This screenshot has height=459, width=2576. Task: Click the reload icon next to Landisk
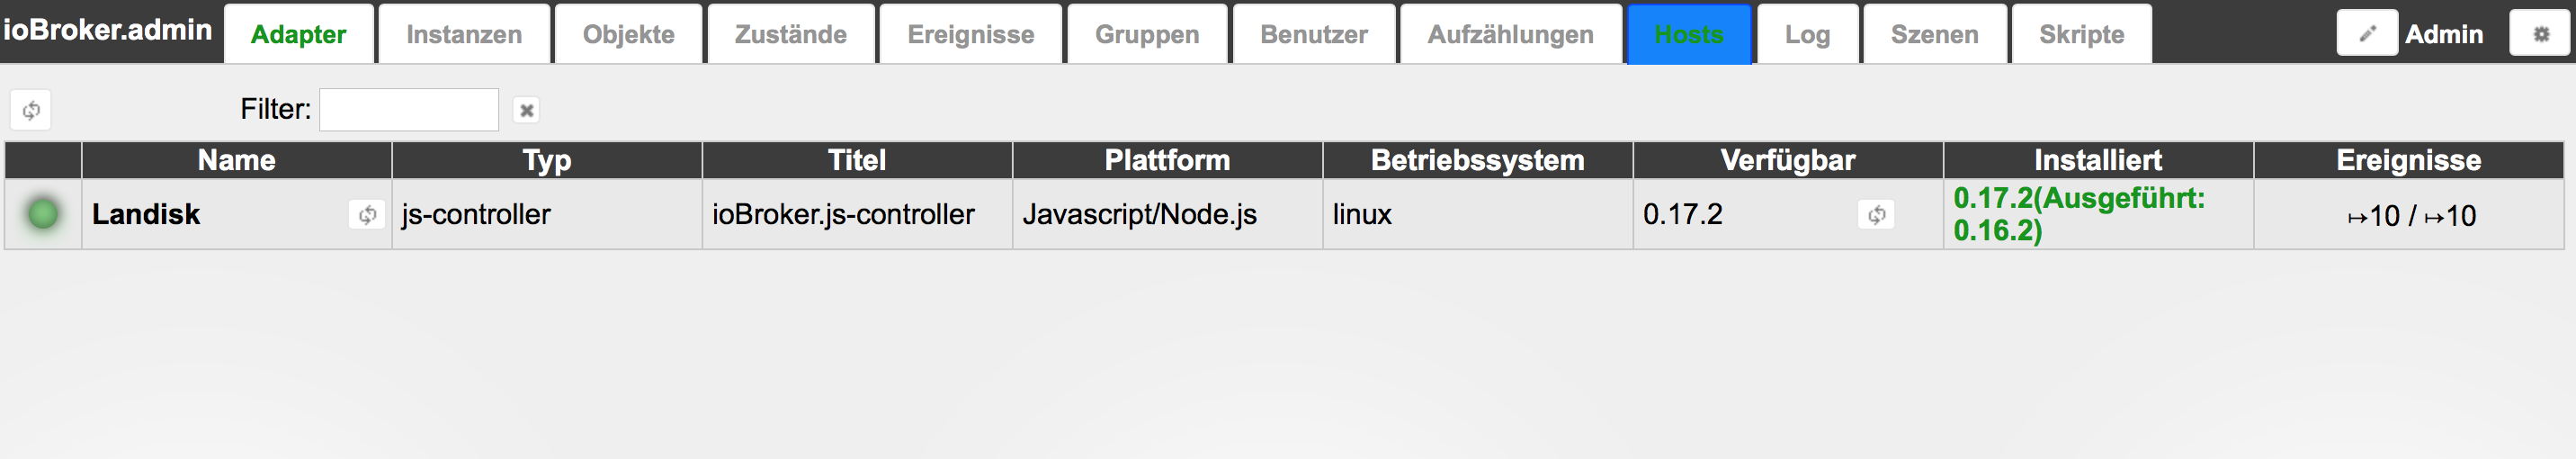coord(367,215)
